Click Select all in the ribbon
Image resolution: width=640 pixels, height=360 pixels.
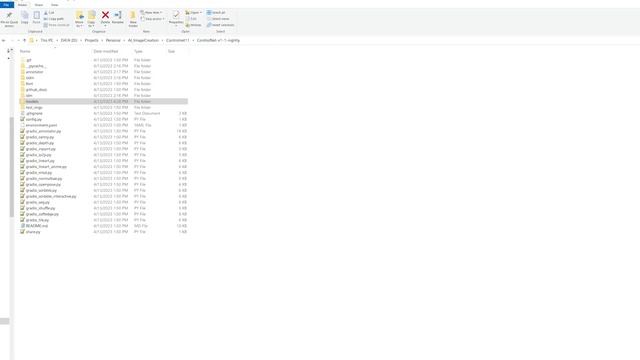coord(216,13)
